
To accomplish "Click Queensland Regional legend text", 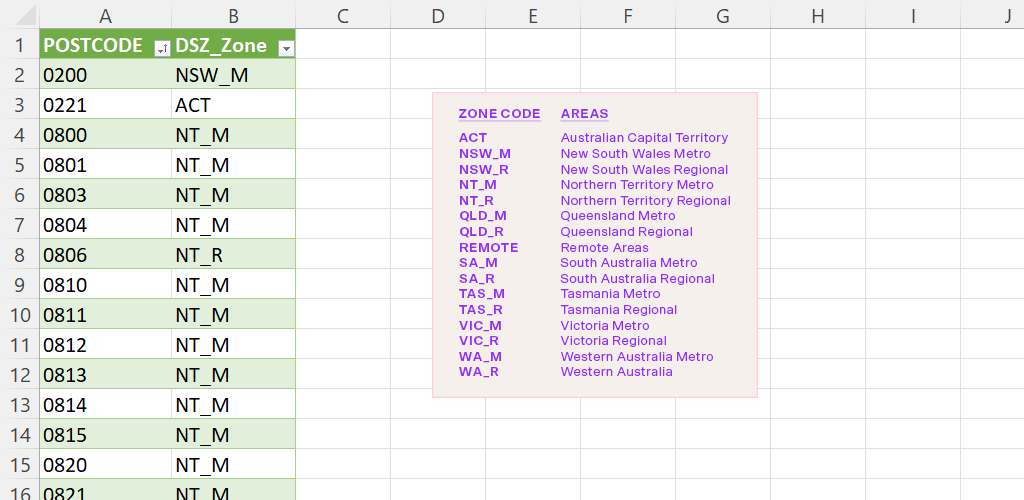I will pos(626,232).
